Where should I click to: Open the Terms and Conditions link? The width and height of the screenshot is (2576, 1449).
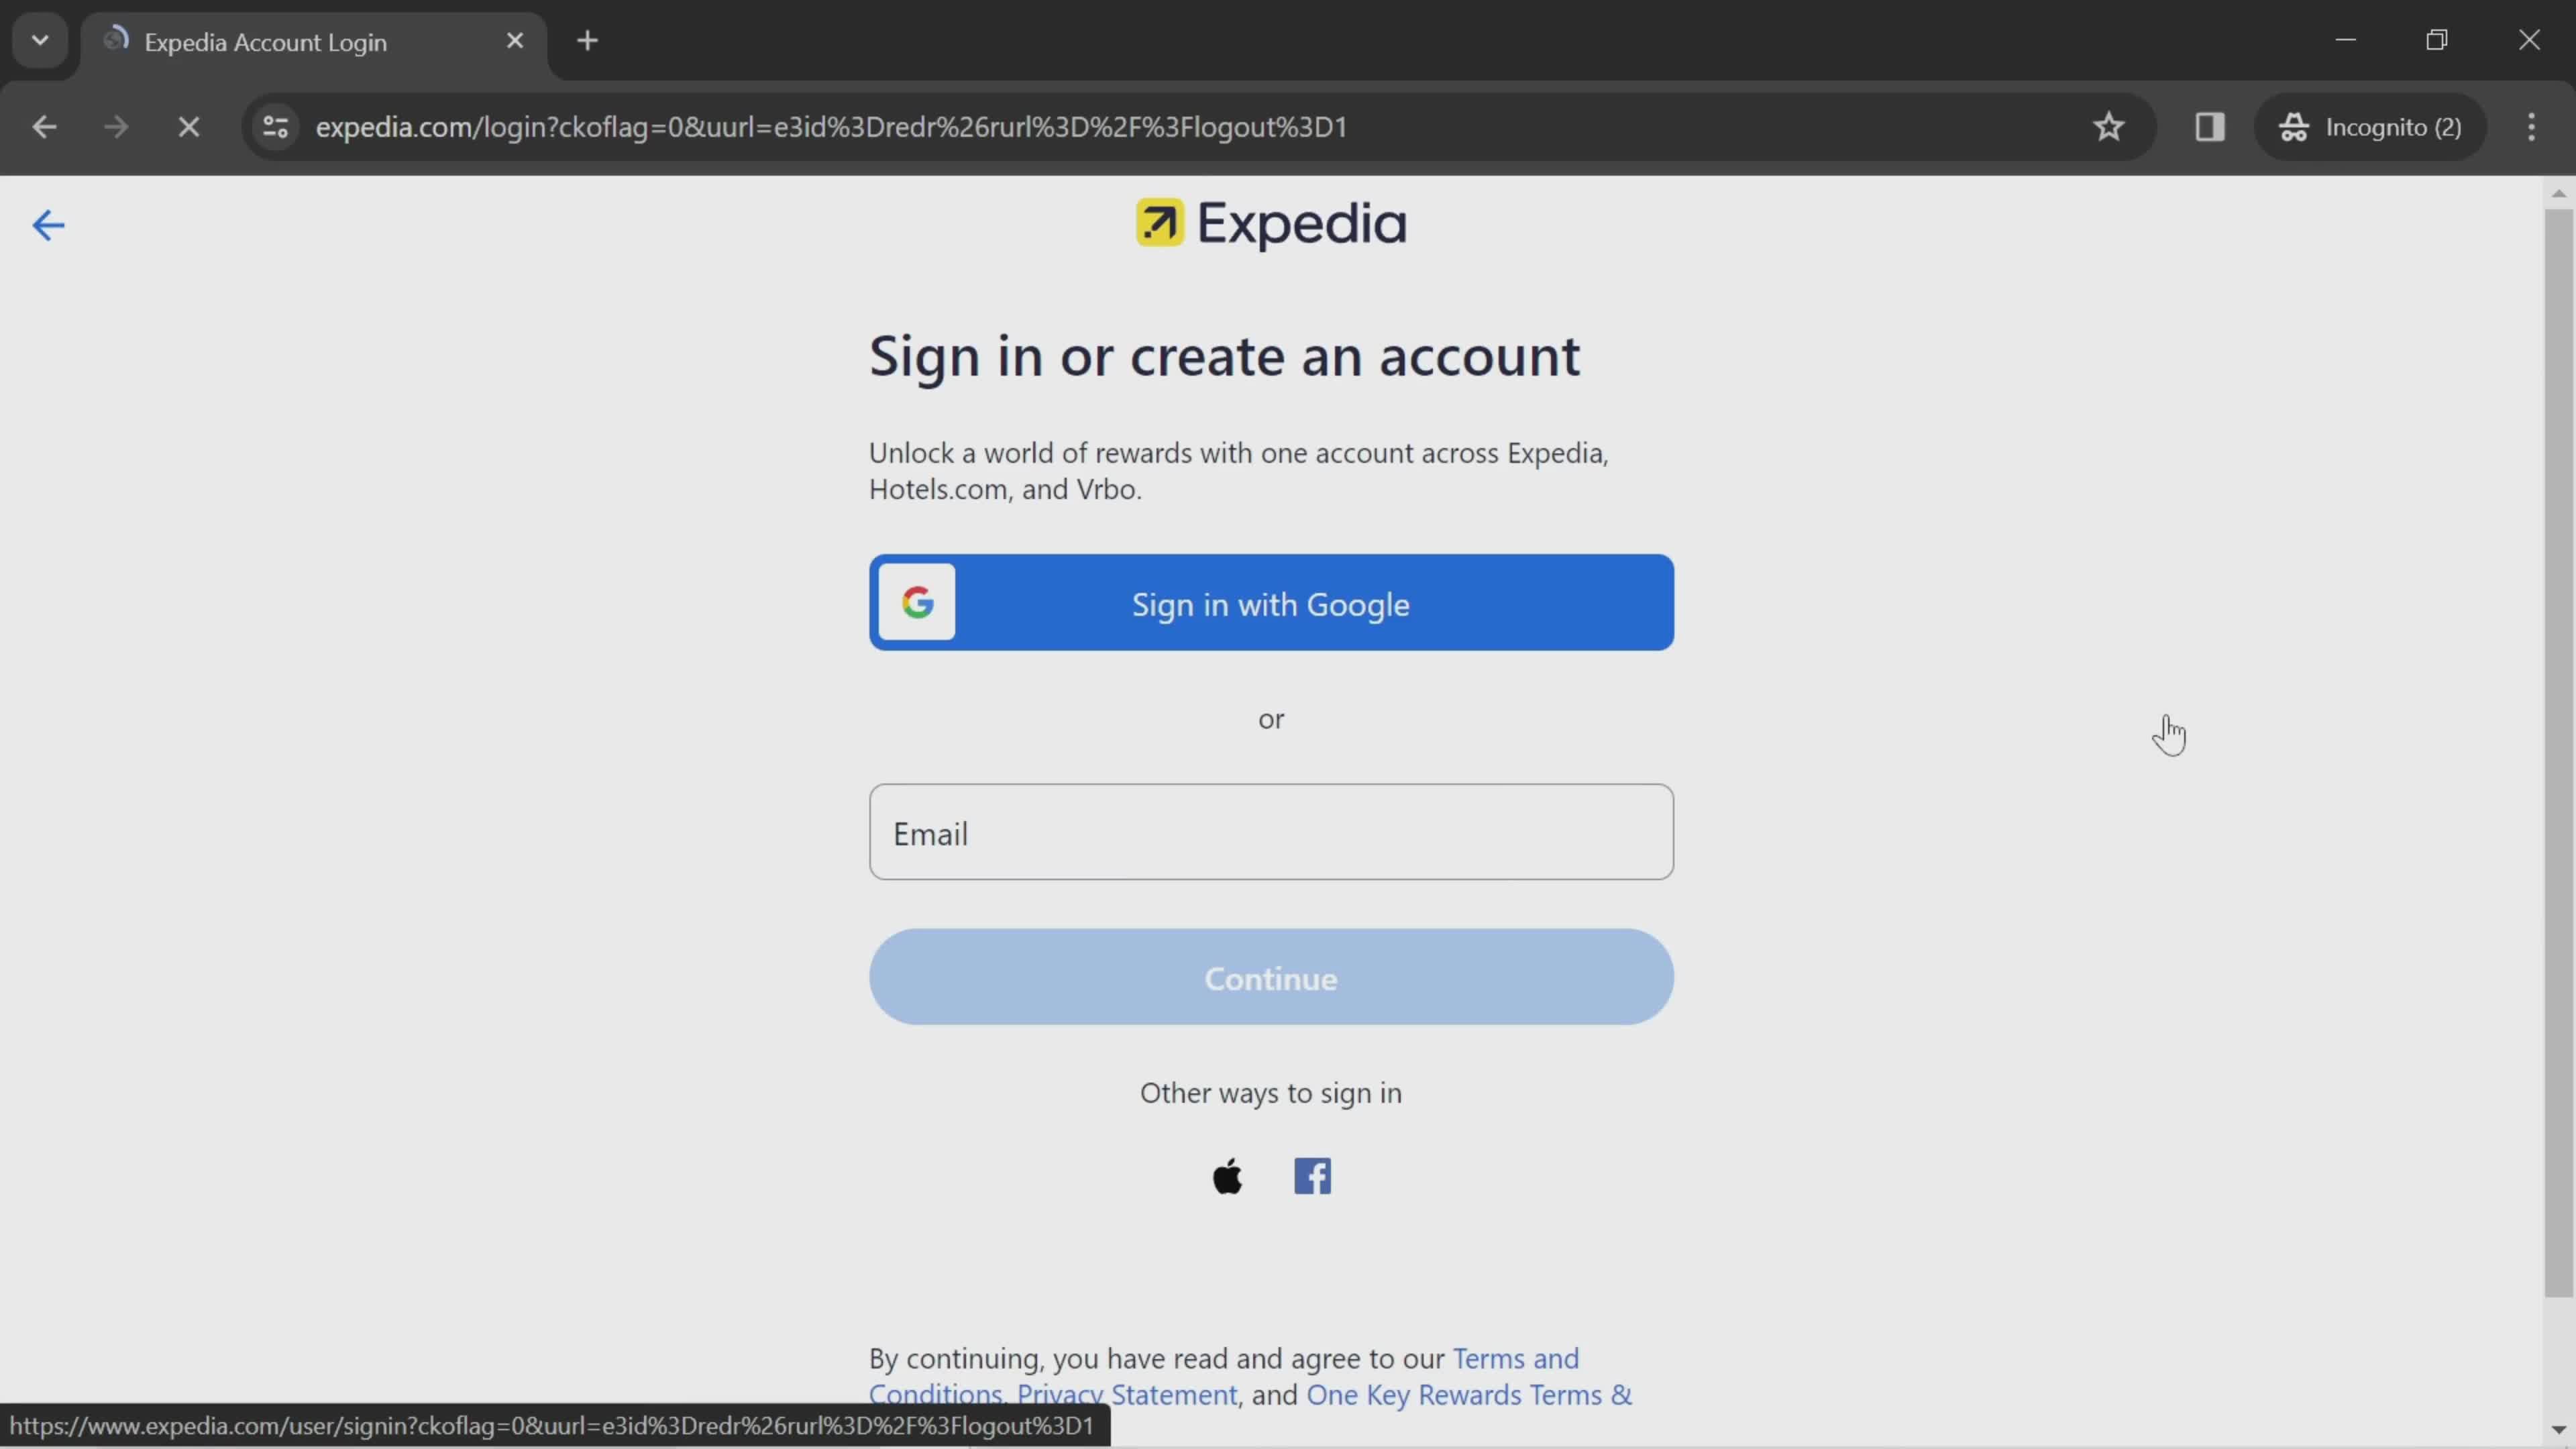pos(1516,1359)
